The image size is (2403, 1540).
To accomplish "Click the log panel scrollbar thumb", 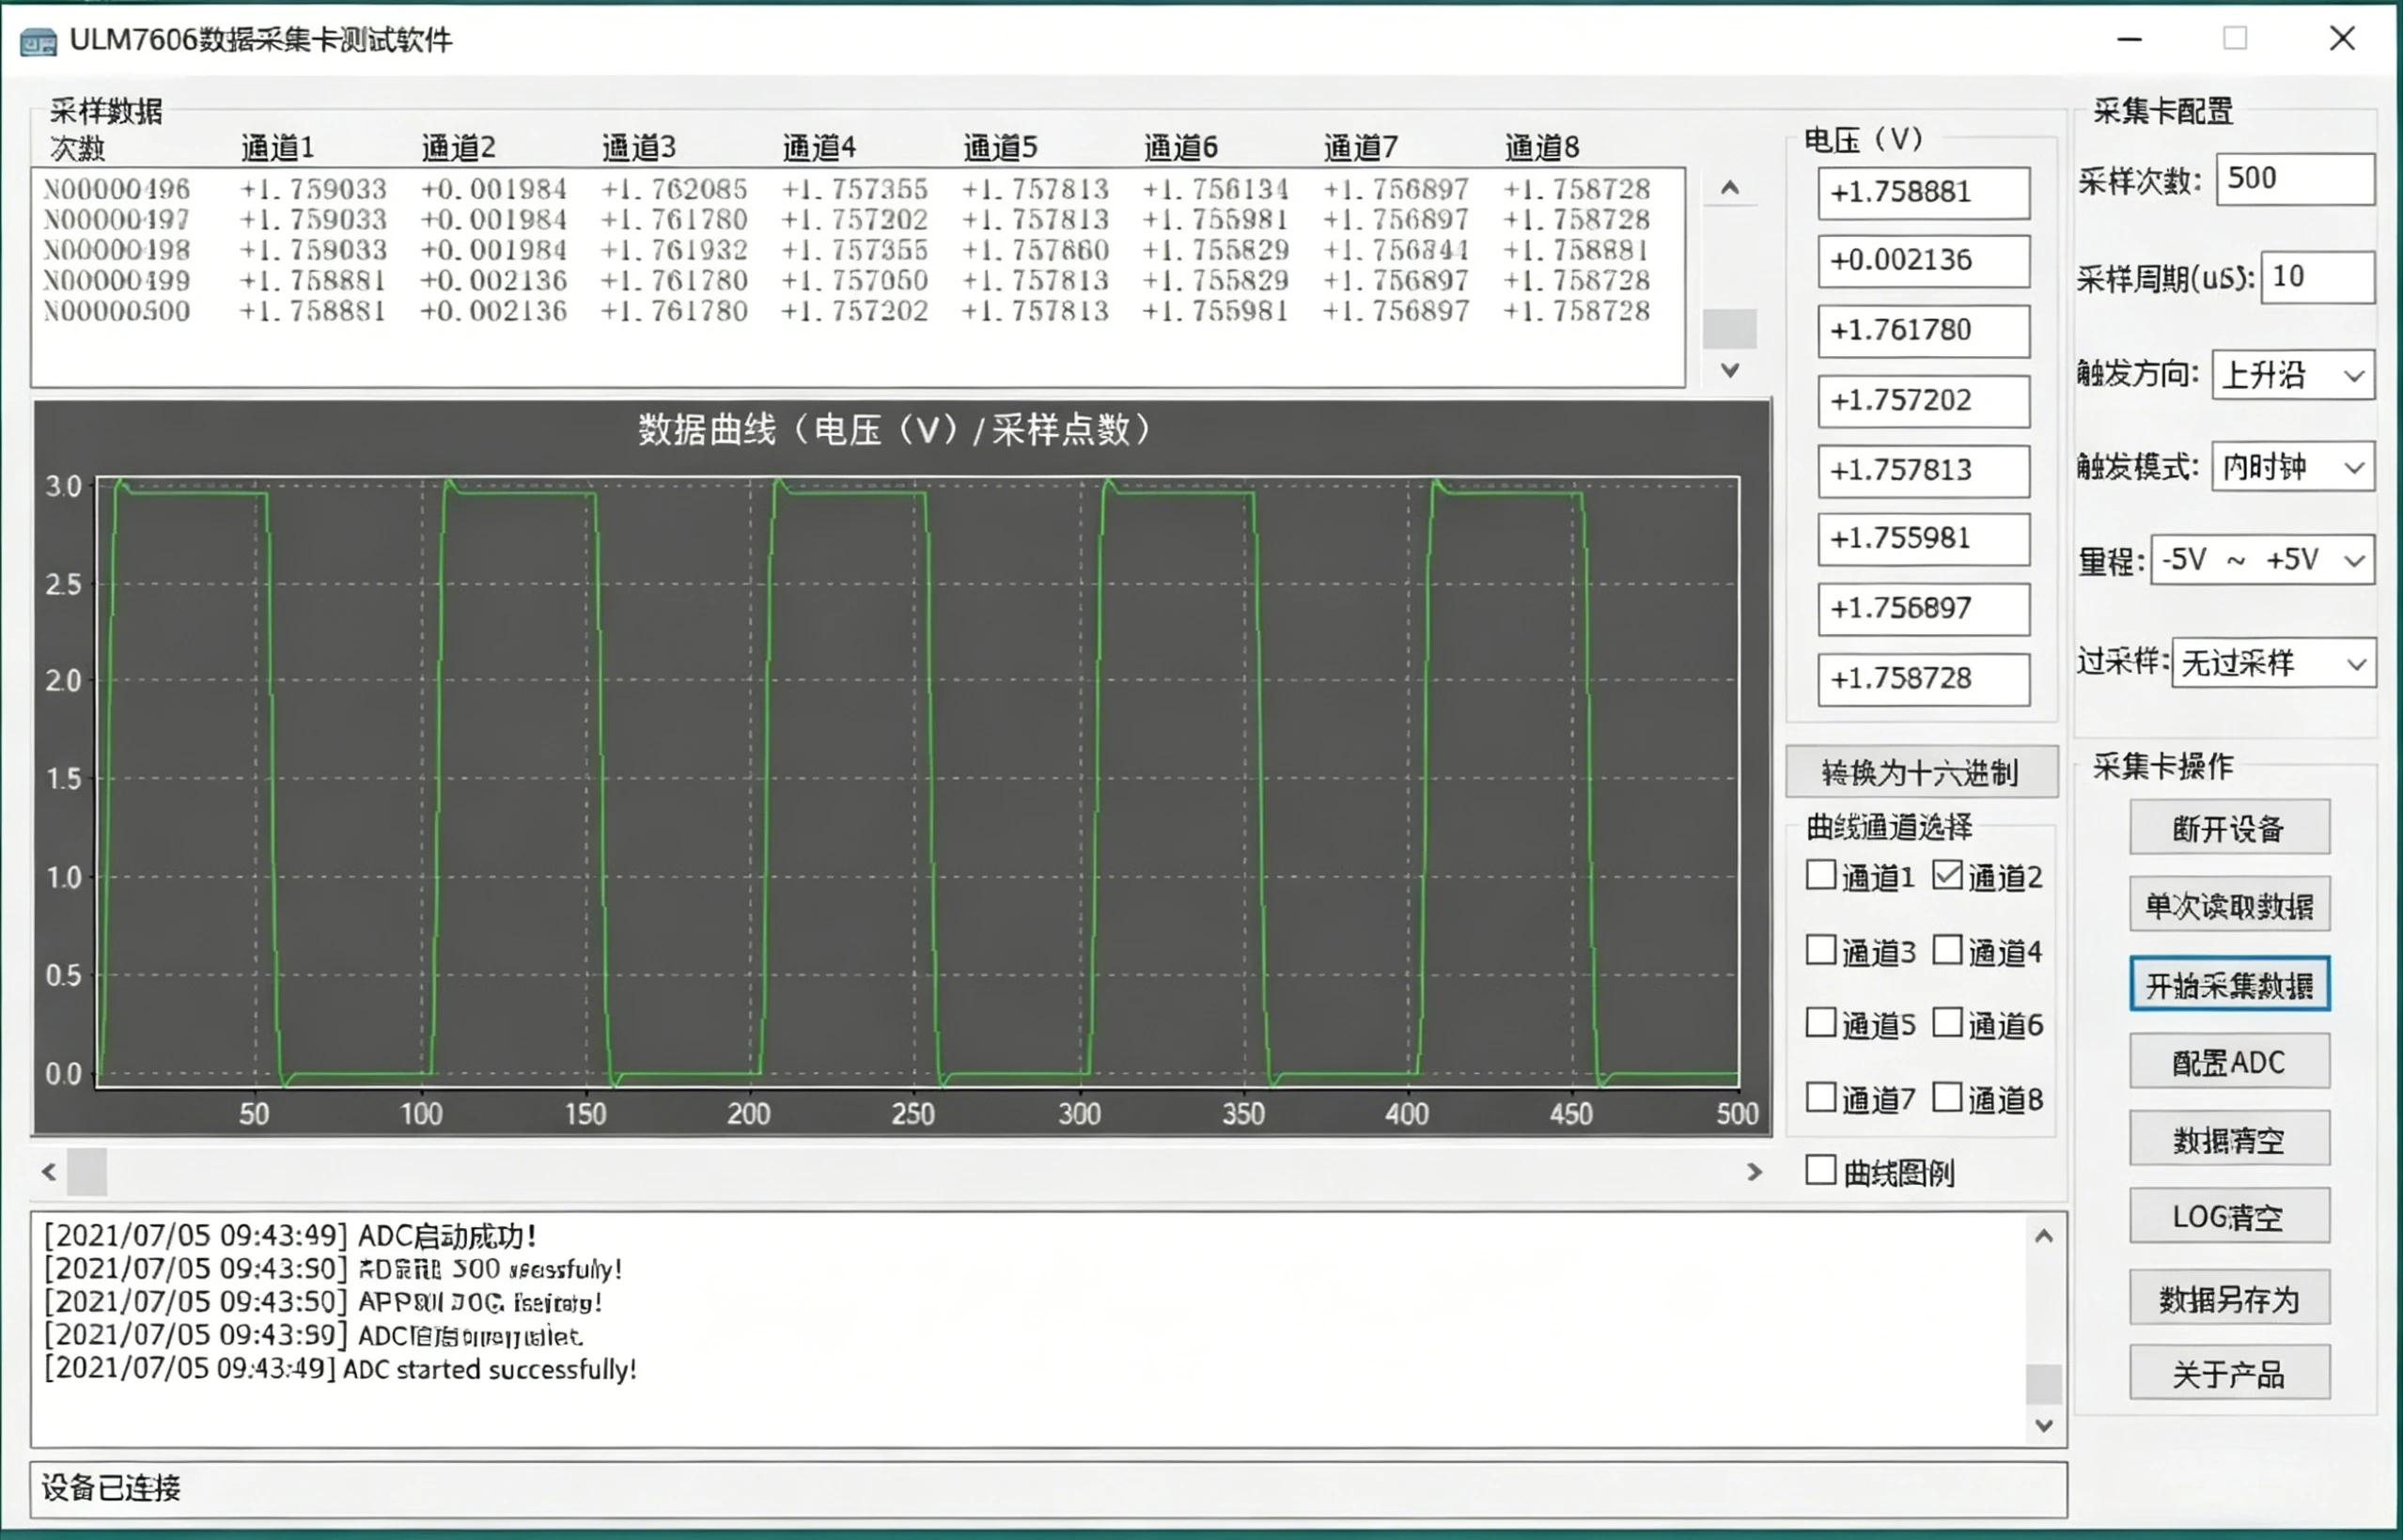I will pyautogui.click(x=2043, y=1384).
